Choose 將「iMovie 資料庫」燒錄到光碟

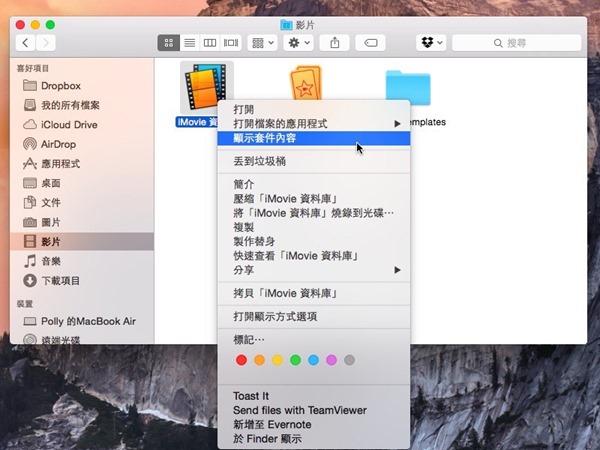click(314, 213)
